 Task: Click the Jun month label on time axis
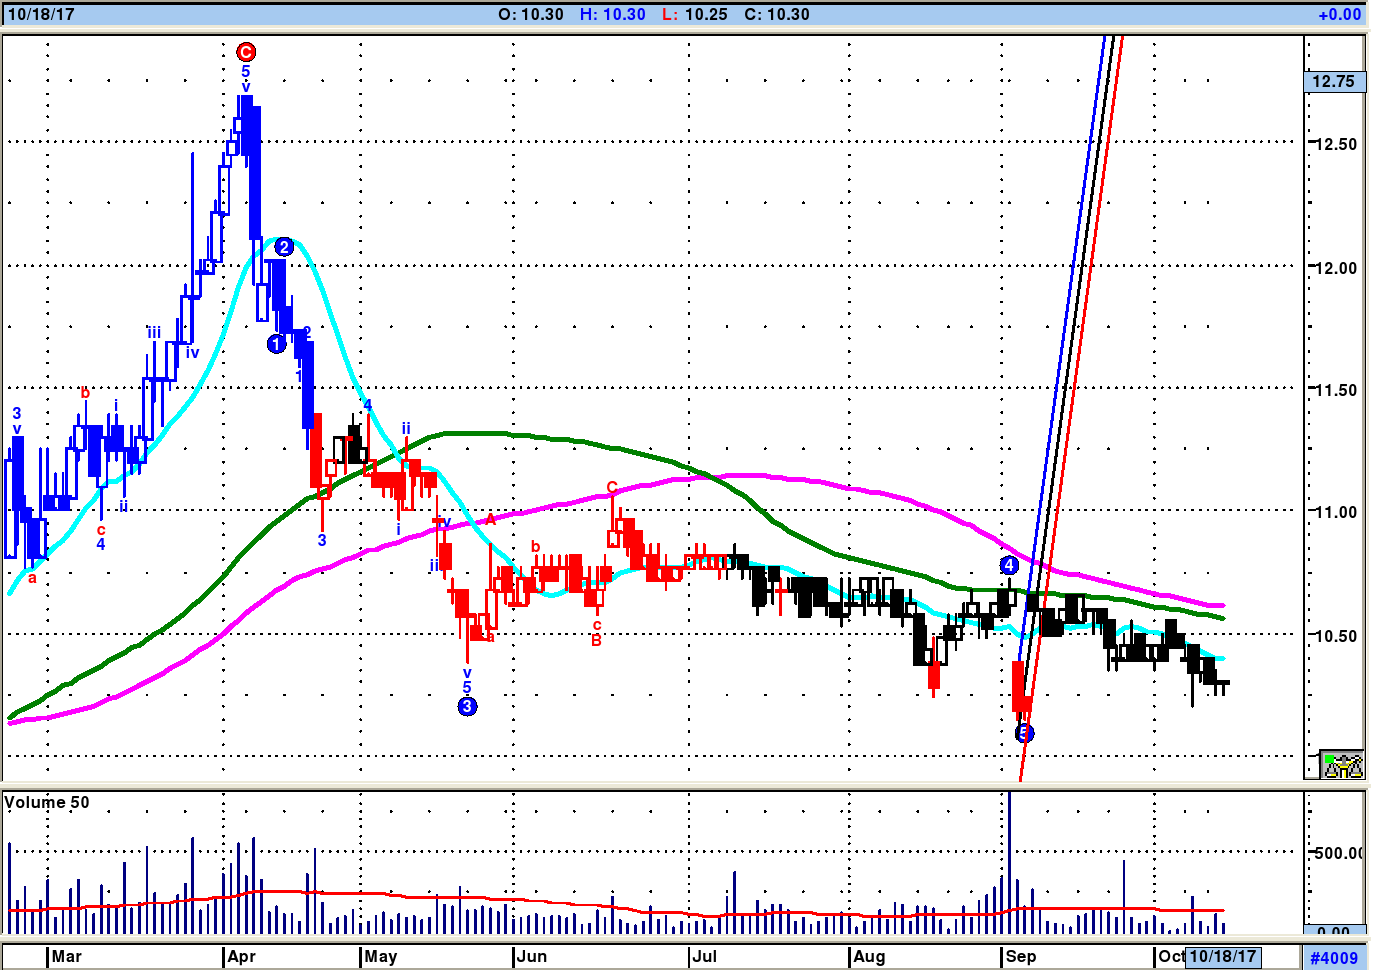coord(532,957)
